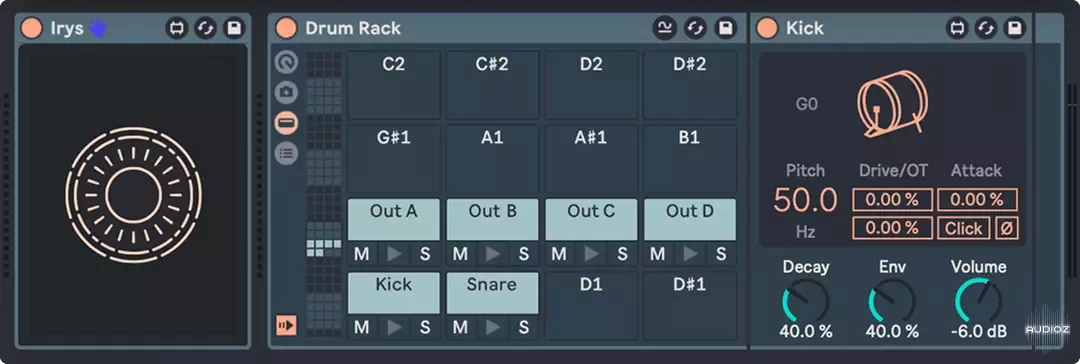Select the Out C drum pad
The width and height of the screenshot is (1080, 364).
(590, 219)
